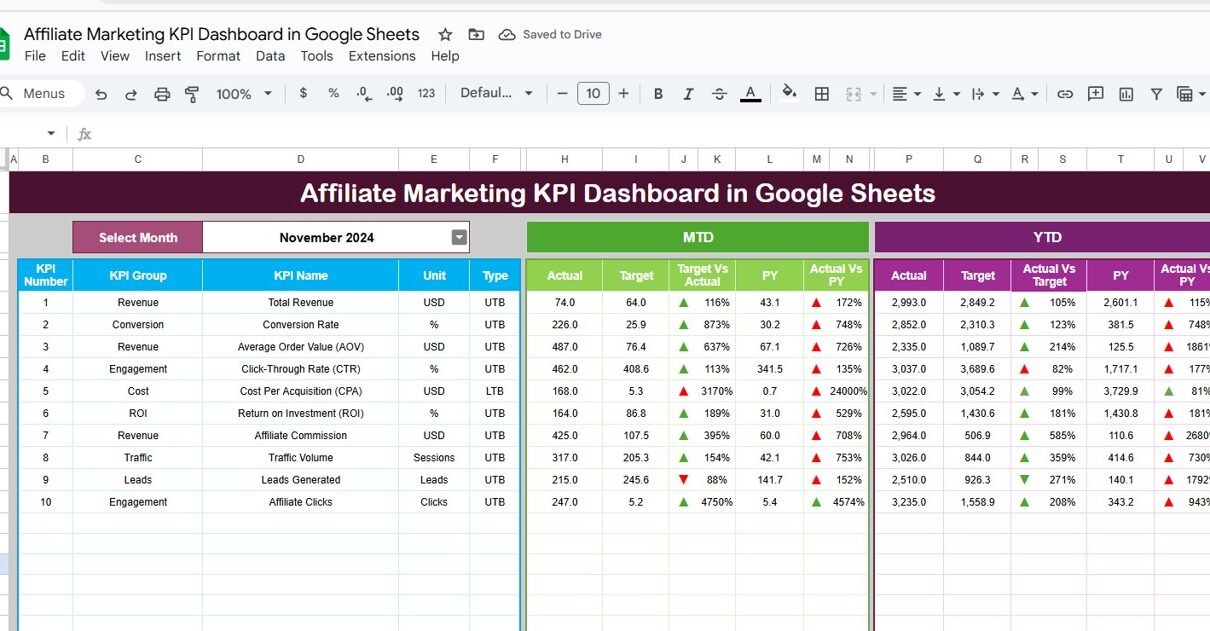This screenshot has height=631, width=1210.
Task: Select column H header
Action: (x=565, y=159)
